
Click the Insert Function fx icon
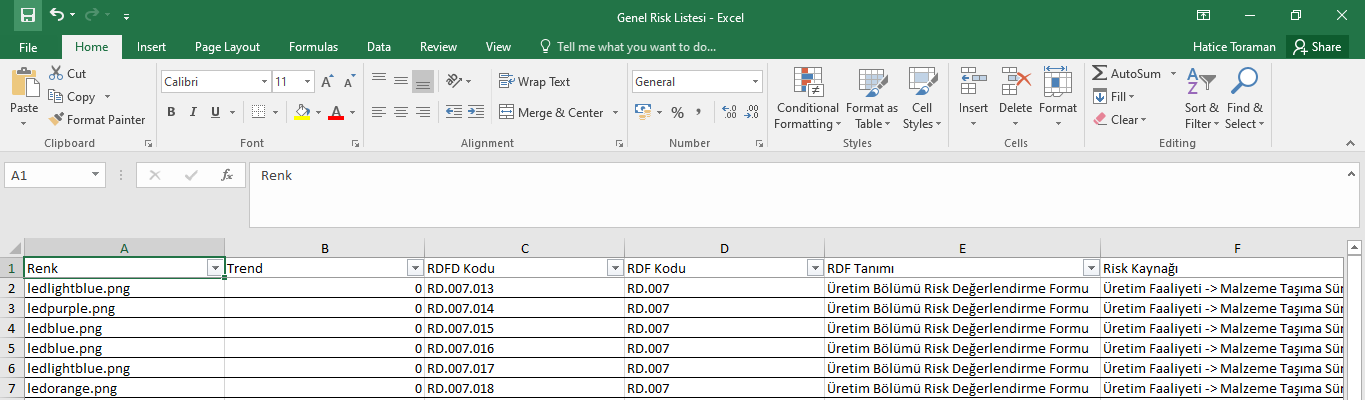click(227, 175)
